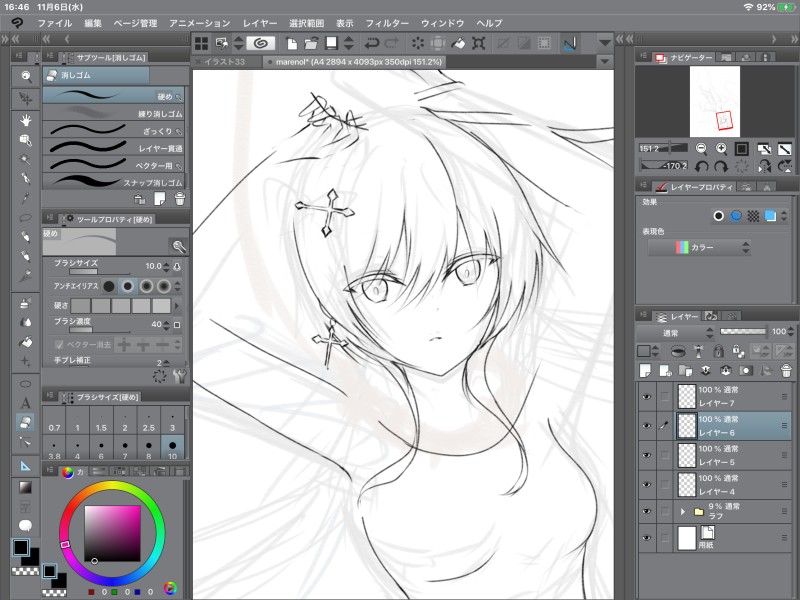Click the Redo arrow in command bar
Viewport: 800px width, 600px height.
click(x=392, y=43)
